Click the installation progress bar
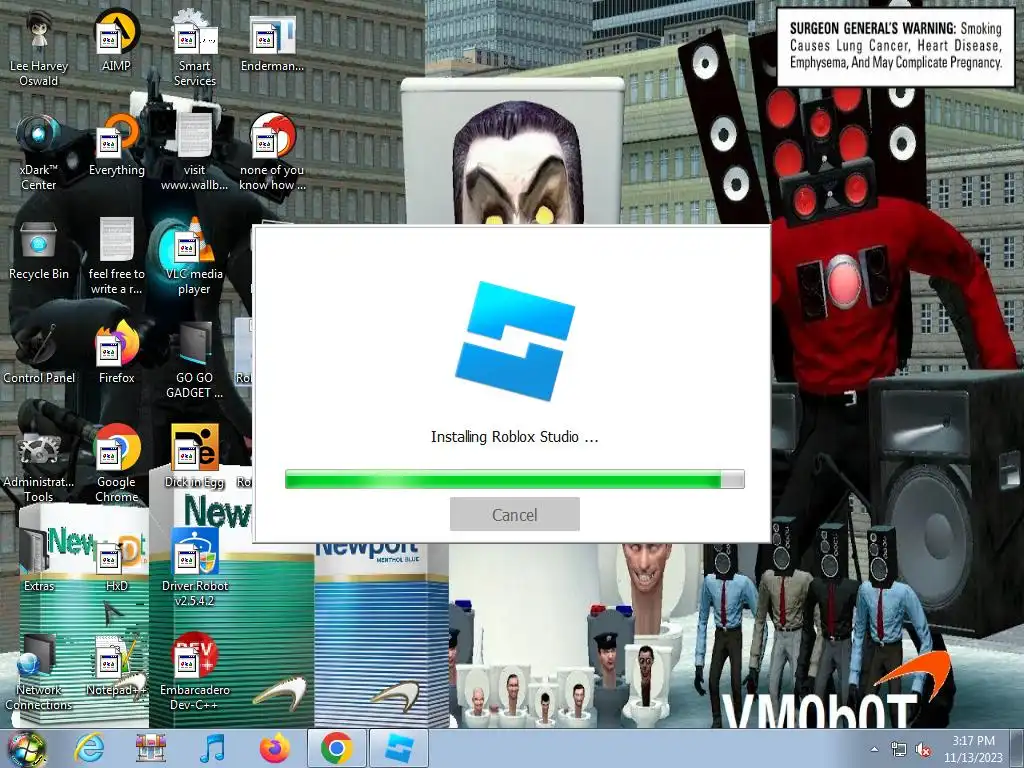This screenshot has height=768, width=1024. pyautogui.click(x=515, y=479)
